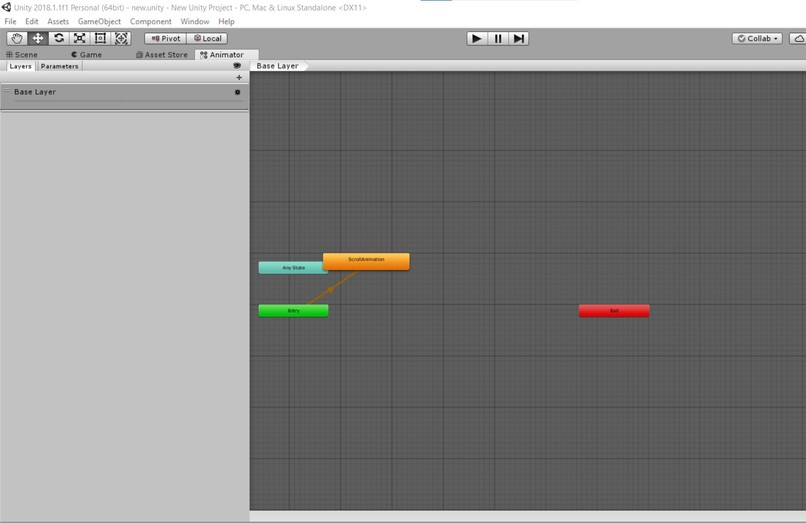Screen dimensions: 806x523
Task: Add a new layer with plus icon
Action: tap(239, 77)
